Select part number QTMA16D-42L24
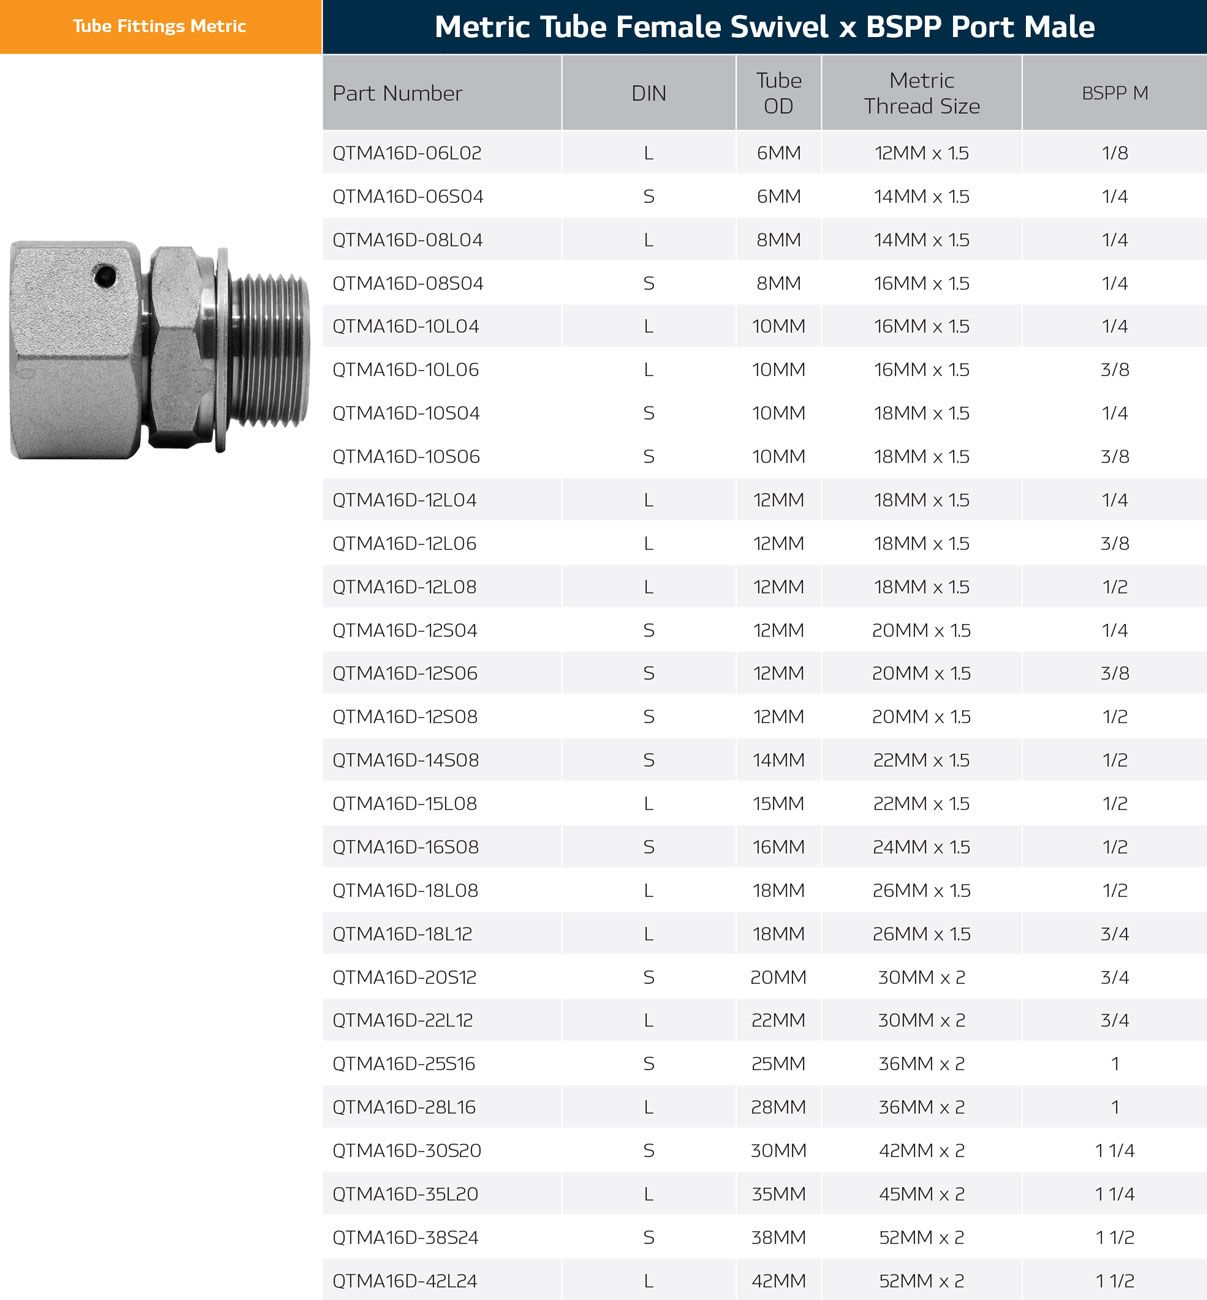The image size is (1207, 1300). (405, 1281)
